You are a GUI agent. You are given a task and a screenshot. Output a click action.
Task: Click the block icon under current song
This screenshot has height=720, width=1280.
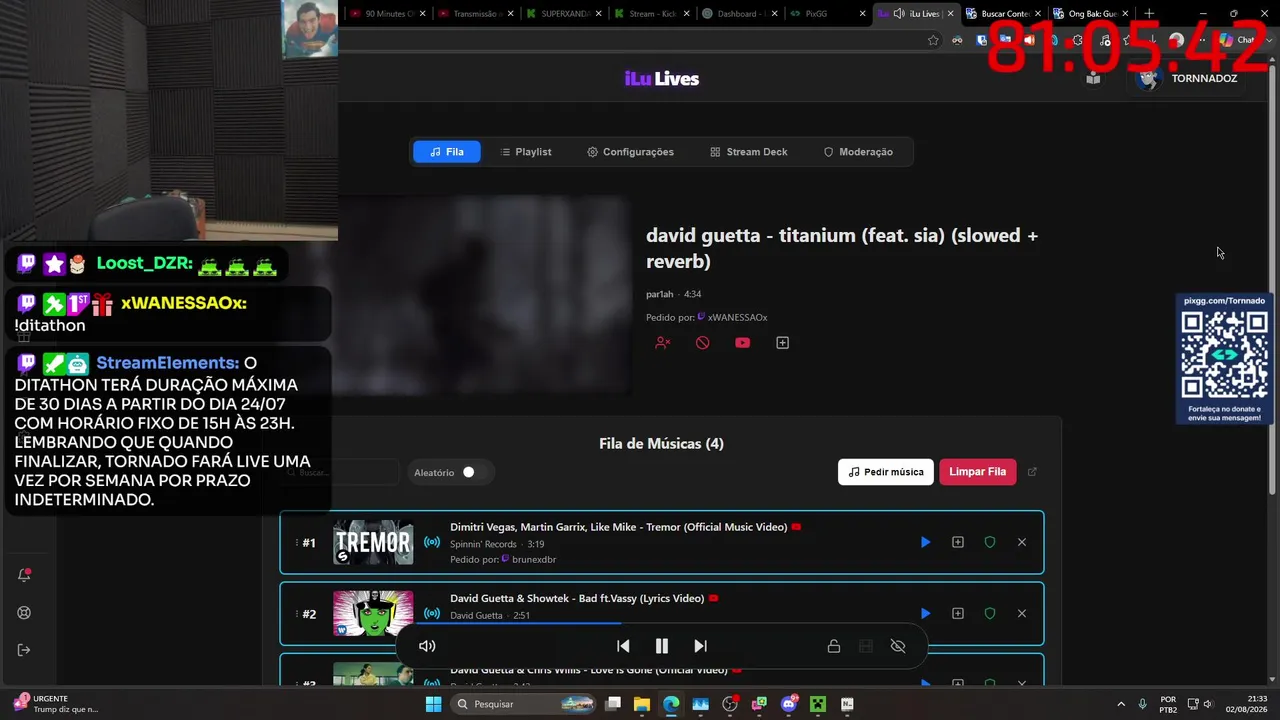point(702,343)
